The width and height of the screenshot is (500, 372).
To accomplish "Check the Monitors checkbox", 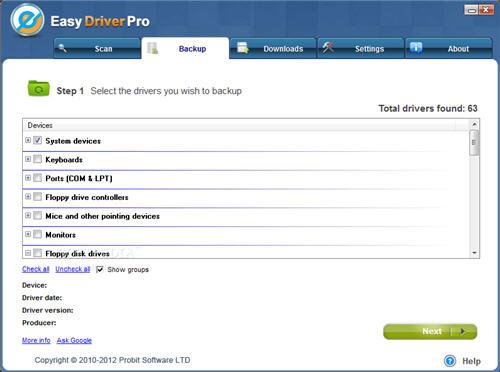I will [38, 234].
